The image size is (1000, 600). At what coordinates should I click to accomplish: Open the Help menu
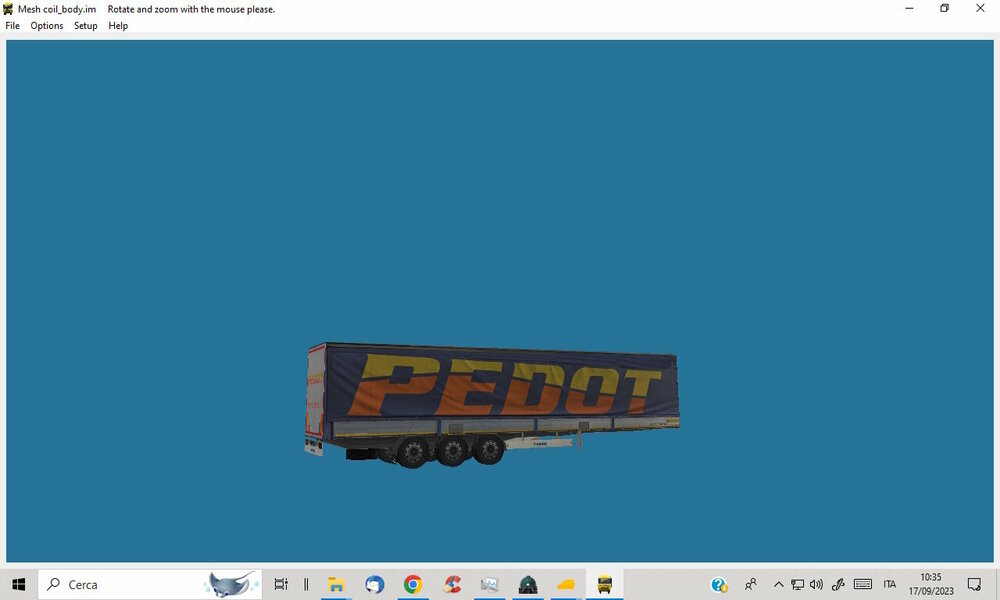pyautogui.click(x=118, y=26)
